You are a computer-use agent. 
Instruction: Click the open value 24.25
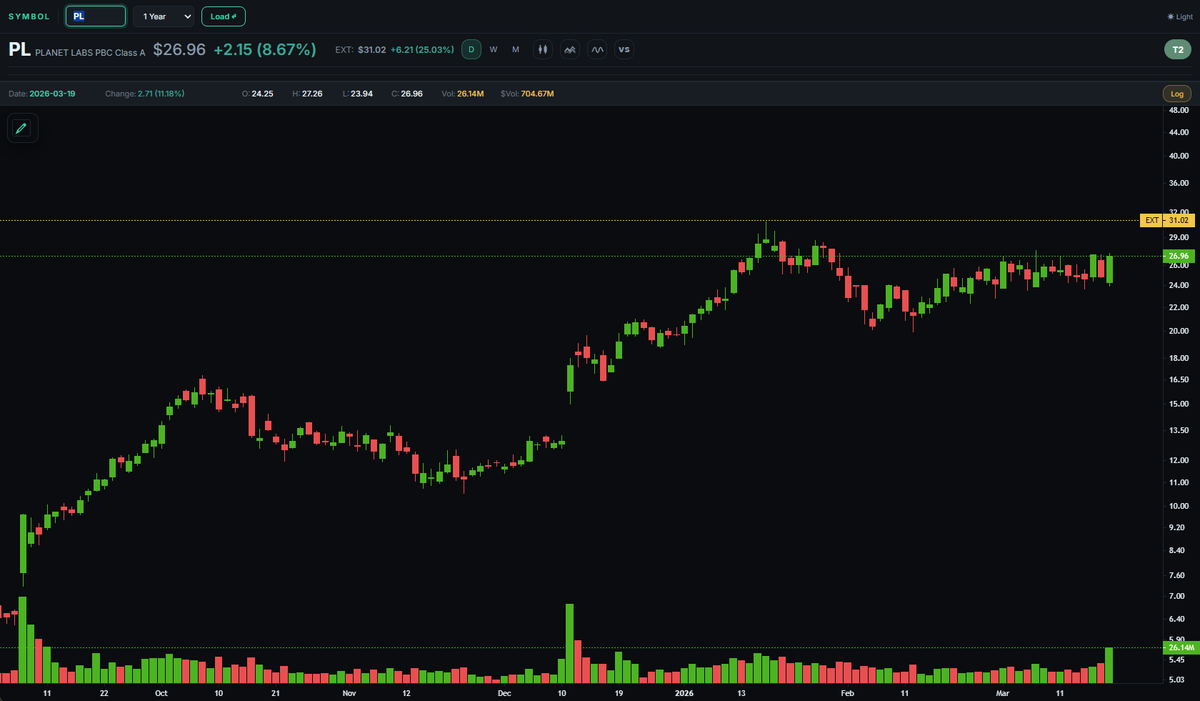pos(262,93)
